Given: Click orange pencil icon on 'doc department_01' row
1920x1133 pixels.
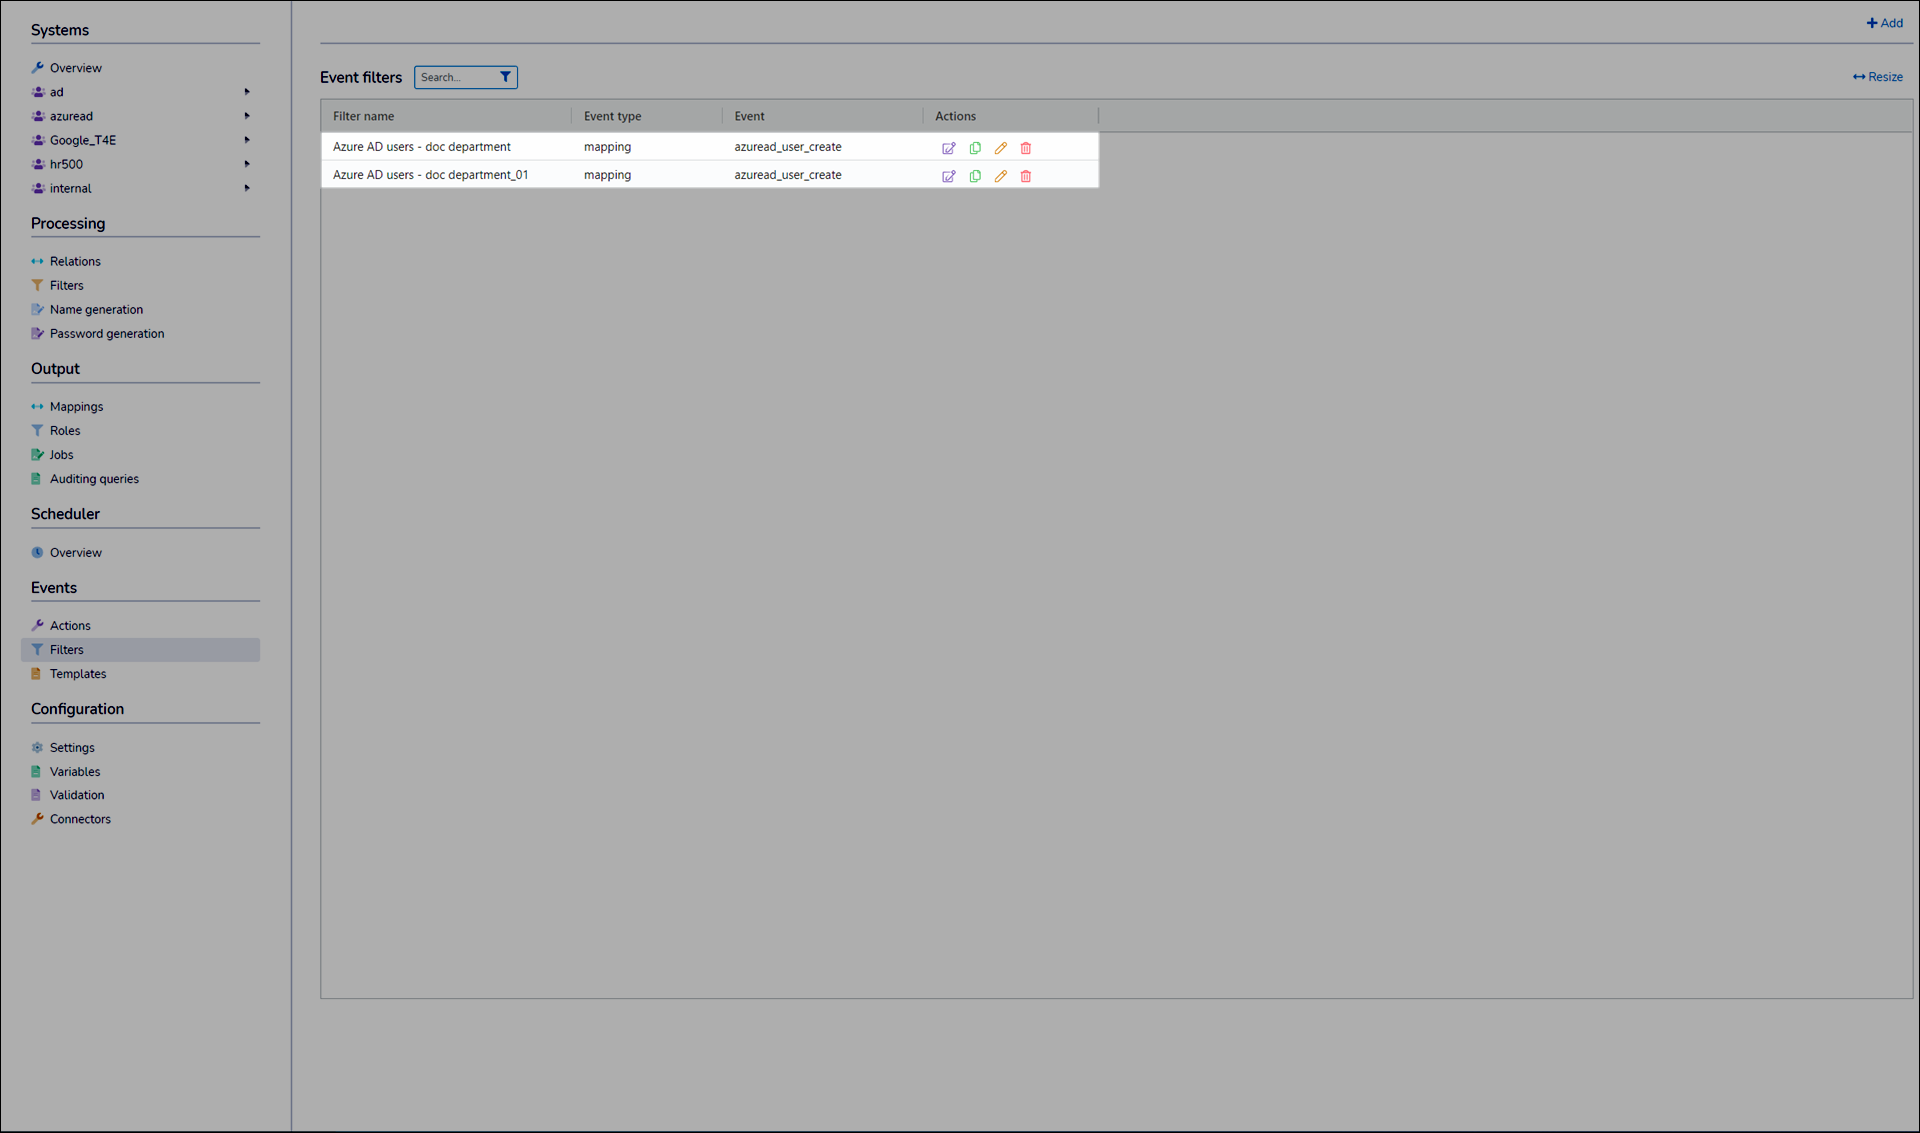Looking at the screenshot, I should point(1001,176).
